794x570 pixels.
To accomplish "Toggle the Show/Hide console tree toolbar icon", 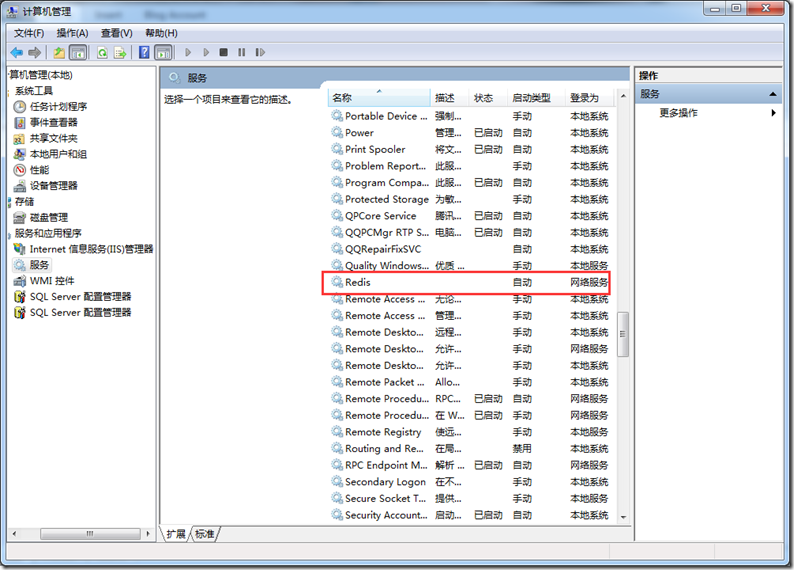I will (x=78, y=52).
